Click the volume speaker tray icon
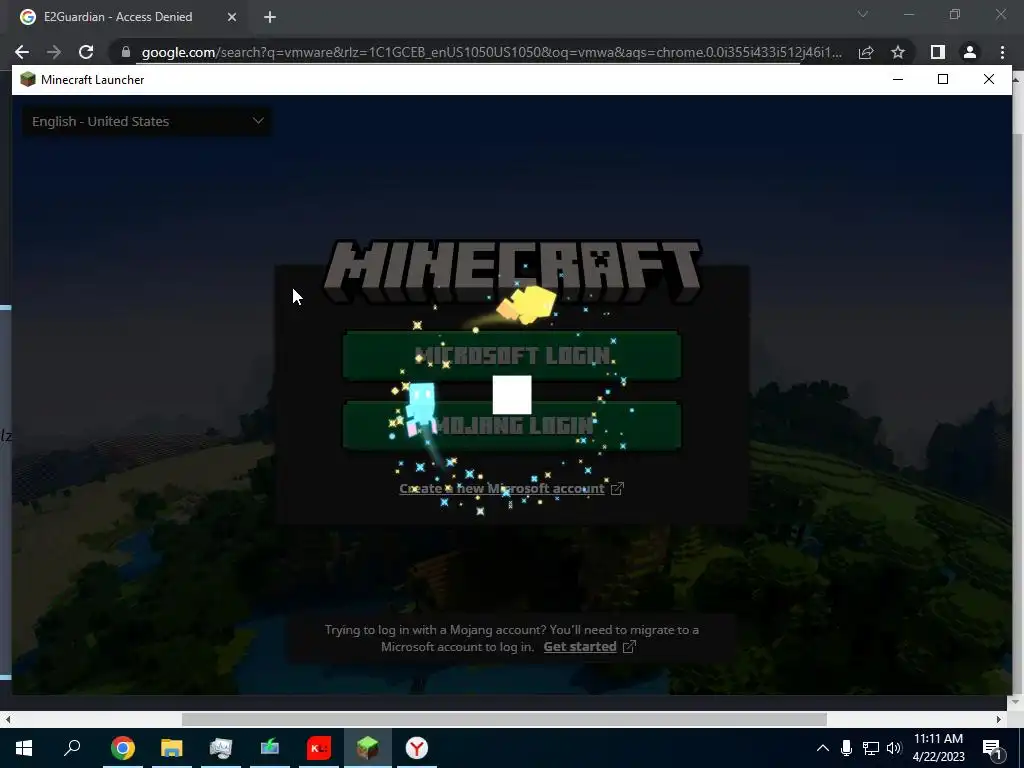Image resolution: width=1024 pixels, height=768 pixels. [894, 748]
